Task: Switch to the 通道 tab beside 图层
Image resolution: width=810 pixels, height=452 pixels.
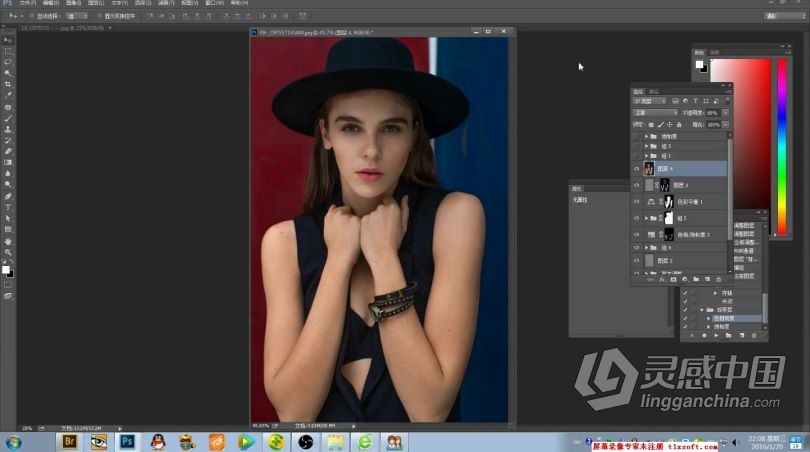Action: pyautogui.click(x=653, y=91)
